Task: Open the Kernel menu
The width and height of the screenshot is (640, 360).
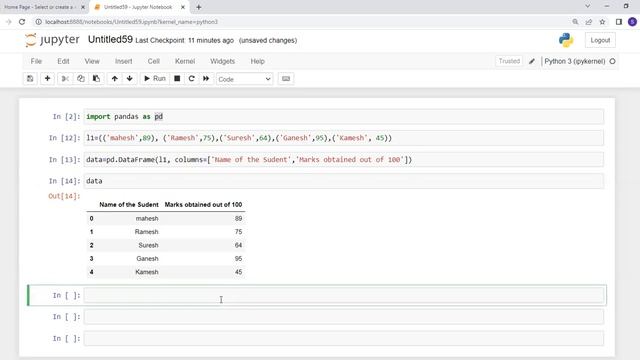Action: click(x=185, y=61)
